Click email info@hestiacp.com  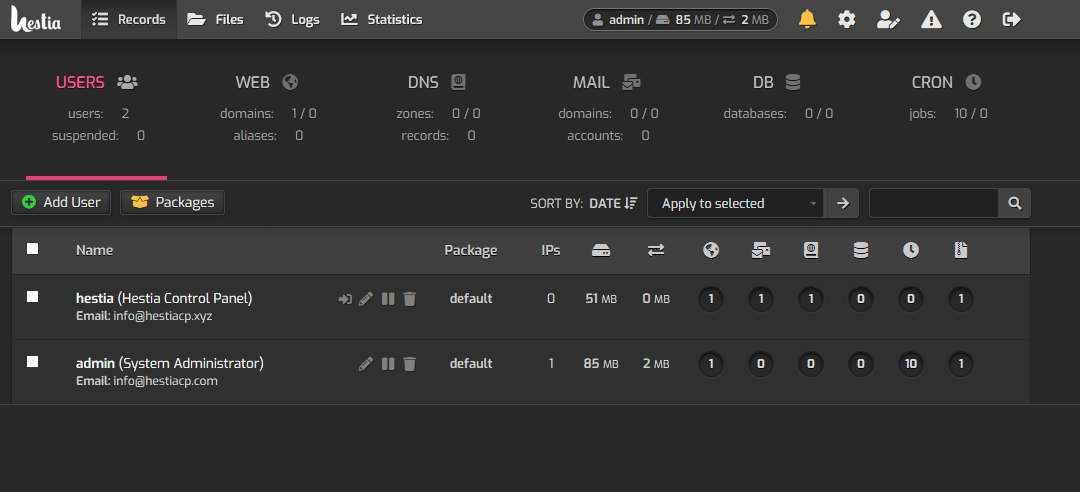coord(165,381)
